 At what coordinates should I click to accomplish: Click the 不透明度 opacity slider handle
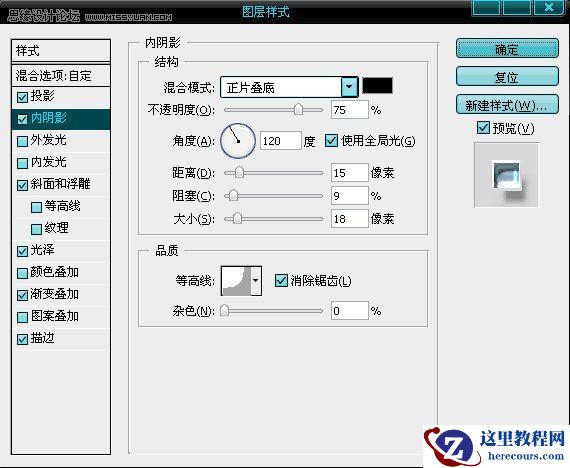click(298, 109)
